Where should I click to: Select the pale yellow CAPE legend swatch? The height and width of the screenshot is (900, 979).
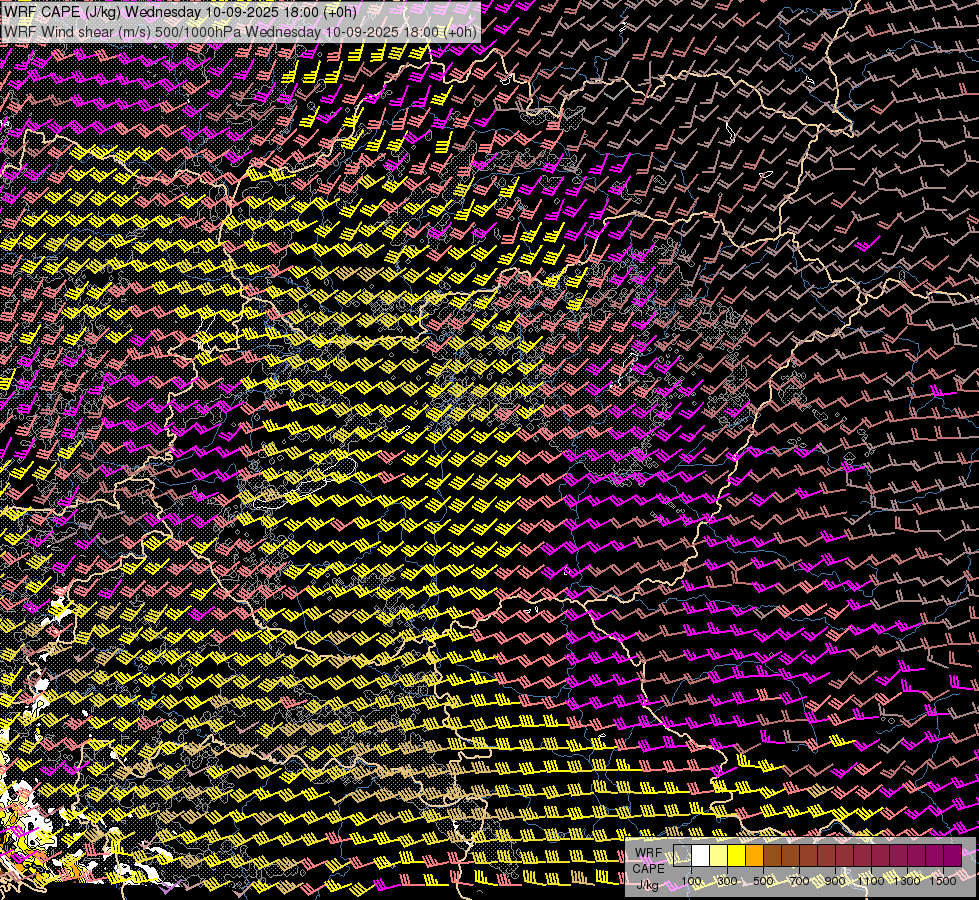718,855
